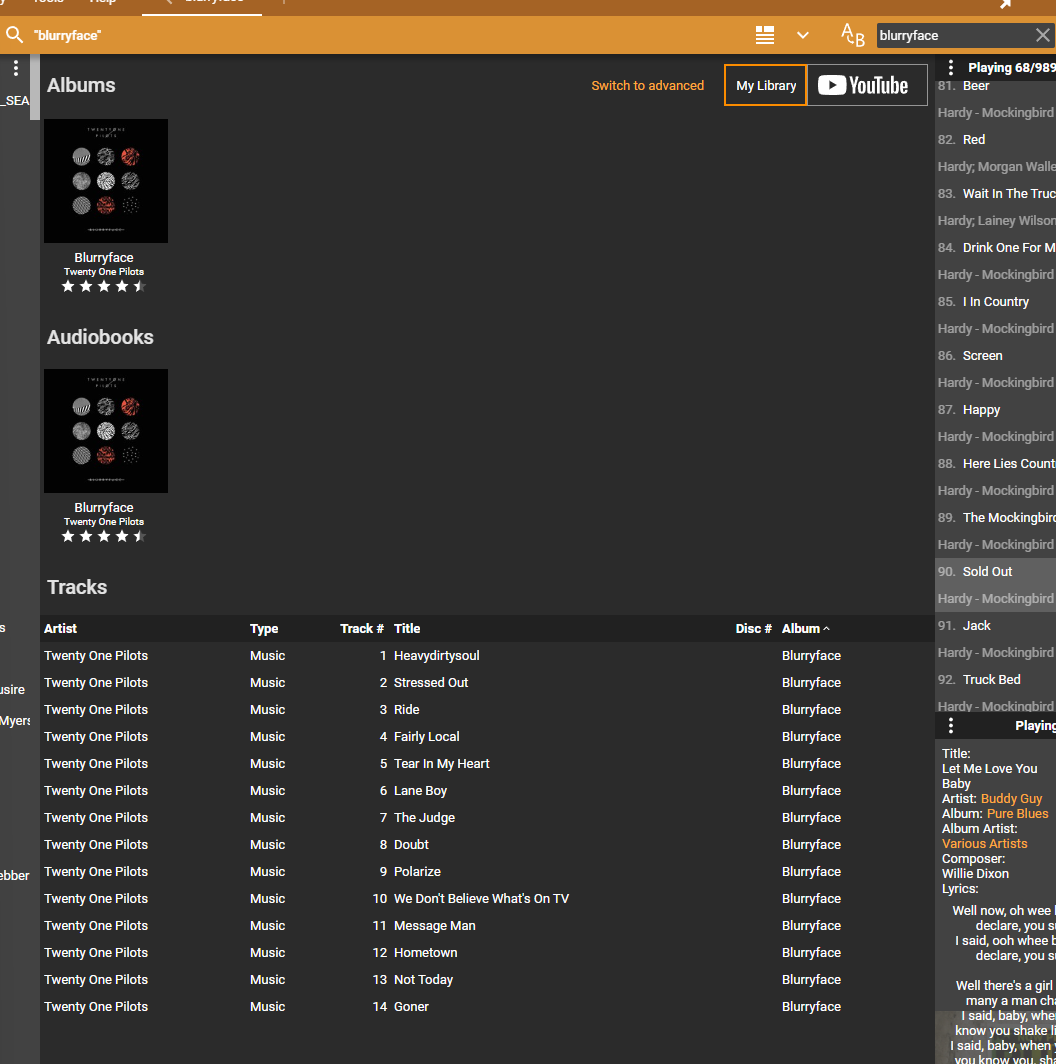This screenshot has width=1056, height=1064.
Task: Expand the view options dropdown arrow
Action: click(x=802, y=35)
